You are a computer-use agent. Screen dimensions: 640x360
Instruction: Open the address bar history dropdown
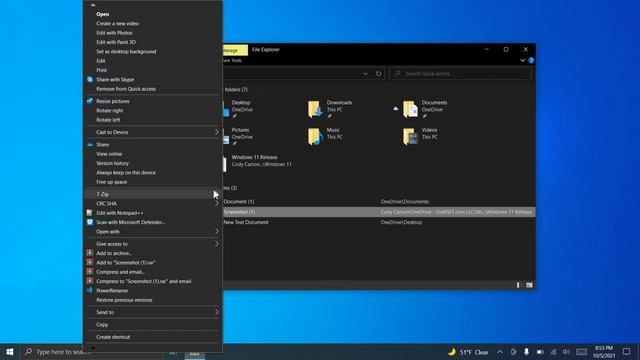(365, 73)
